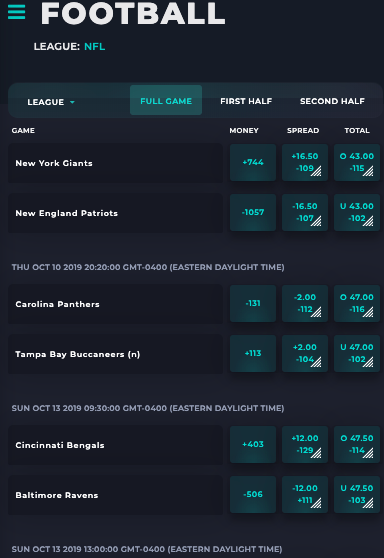Pick Buccaneers spread +2.00
This screenshot has width=384, height=558.
305,353
